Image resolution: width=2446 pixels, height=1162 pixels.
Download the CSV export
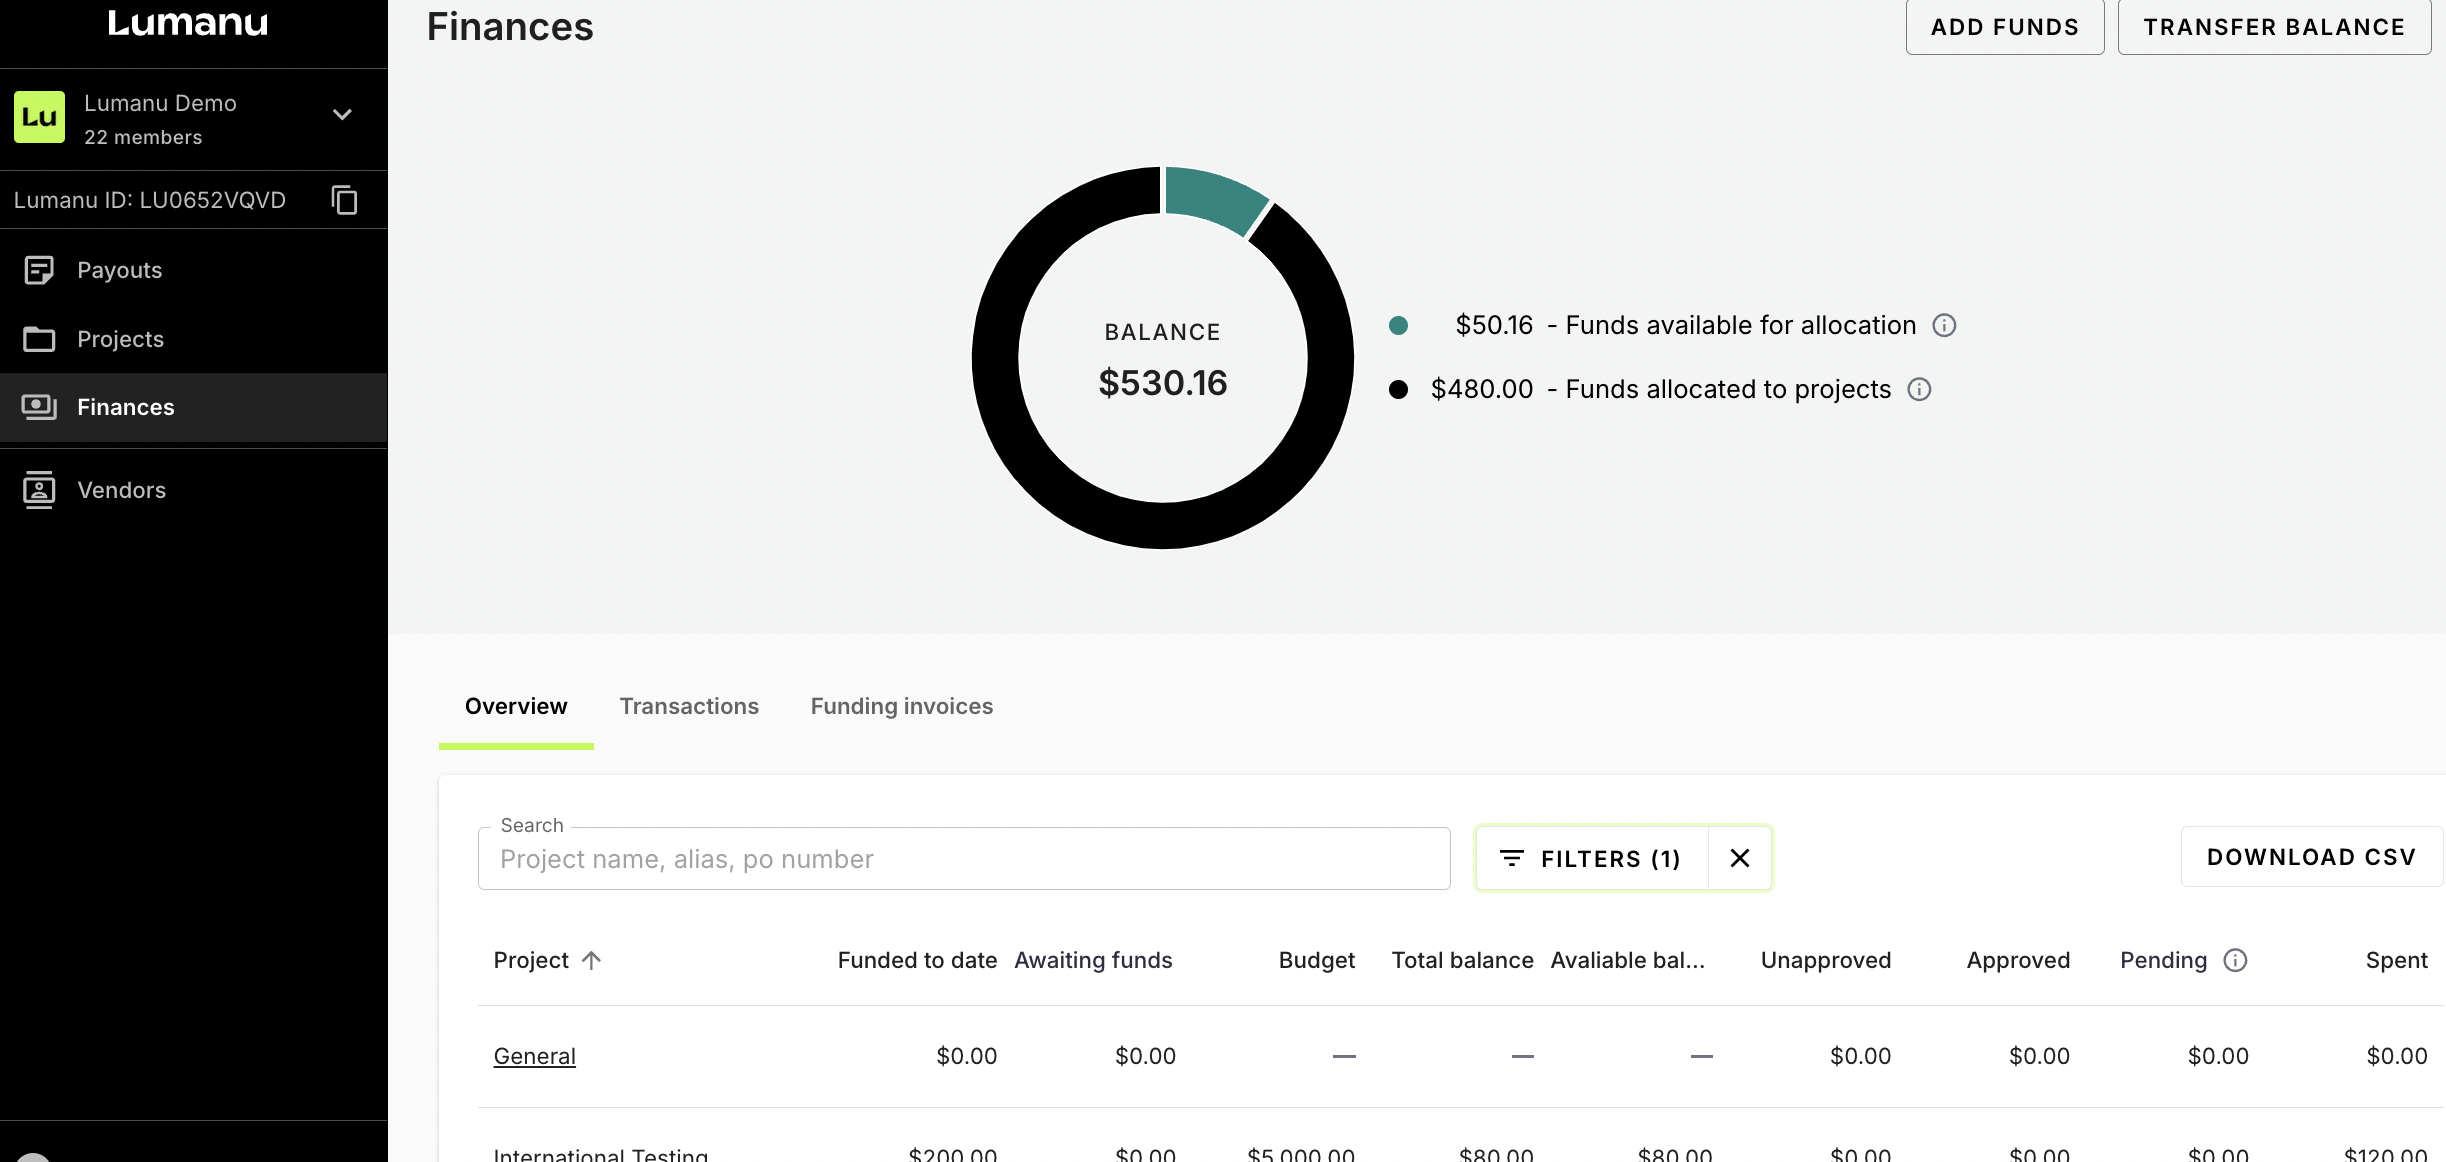2311,857
